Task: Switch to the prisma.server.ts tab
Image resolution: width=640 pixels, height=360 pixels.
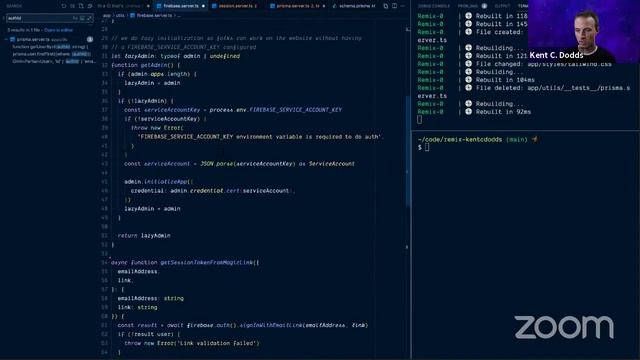Action: (x=298, y=6)
